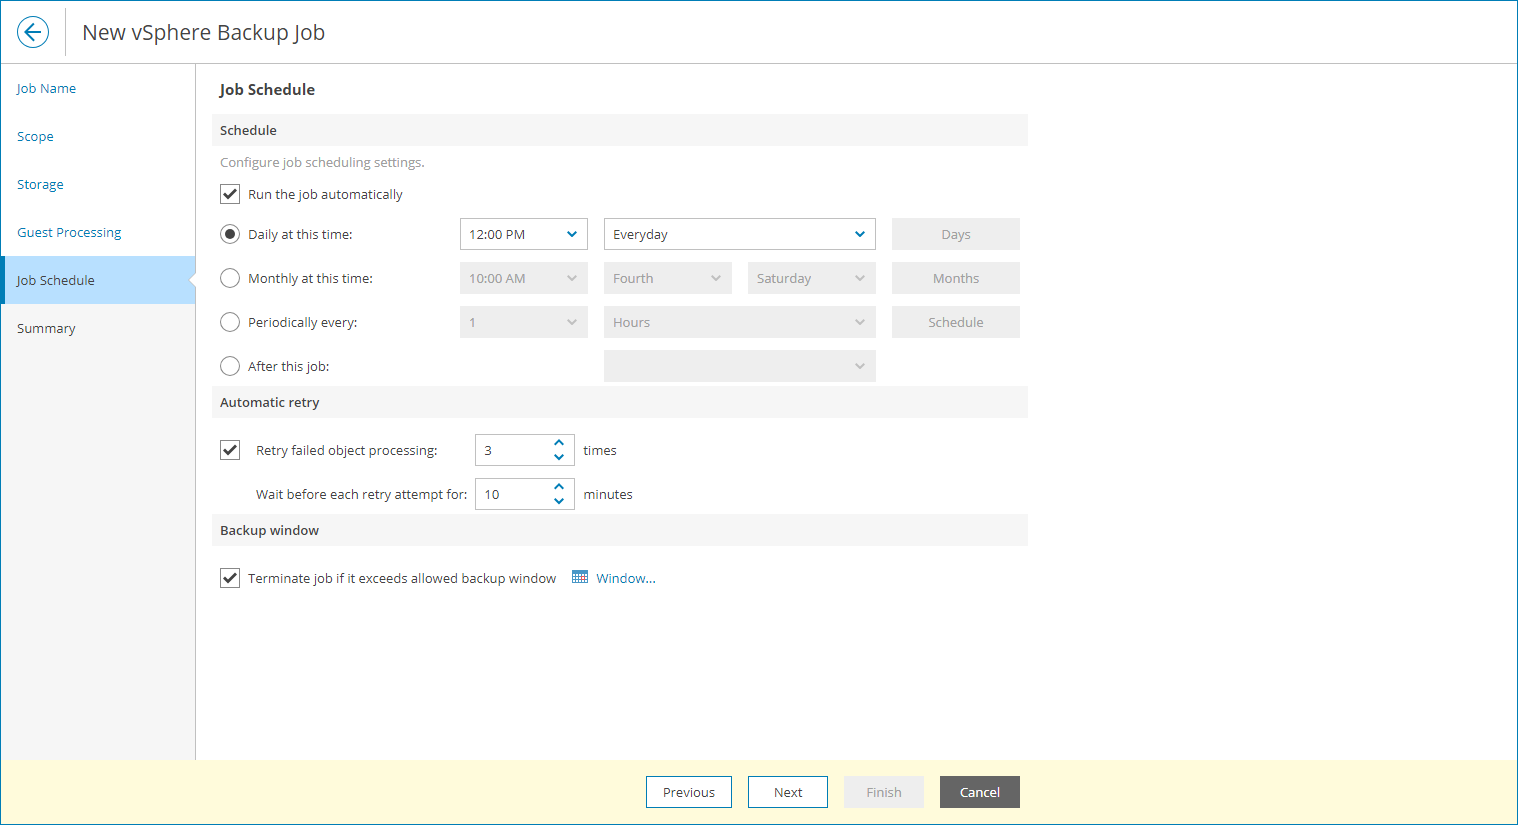Open the 10:00 AM monthly time dropdown
Viewport: 1518px width, 825px height.
point(524,278)
